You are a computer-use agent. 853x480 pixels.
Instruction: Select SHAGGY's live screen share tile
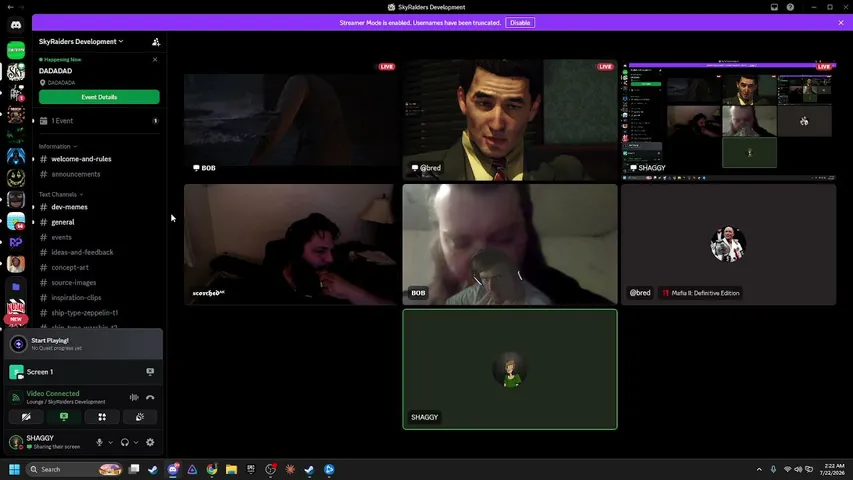point(728,120)
